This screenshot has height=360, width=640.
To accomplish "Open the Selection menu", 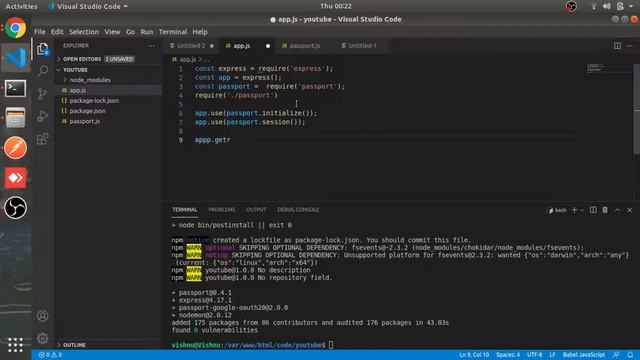I will tap(84, 32).
